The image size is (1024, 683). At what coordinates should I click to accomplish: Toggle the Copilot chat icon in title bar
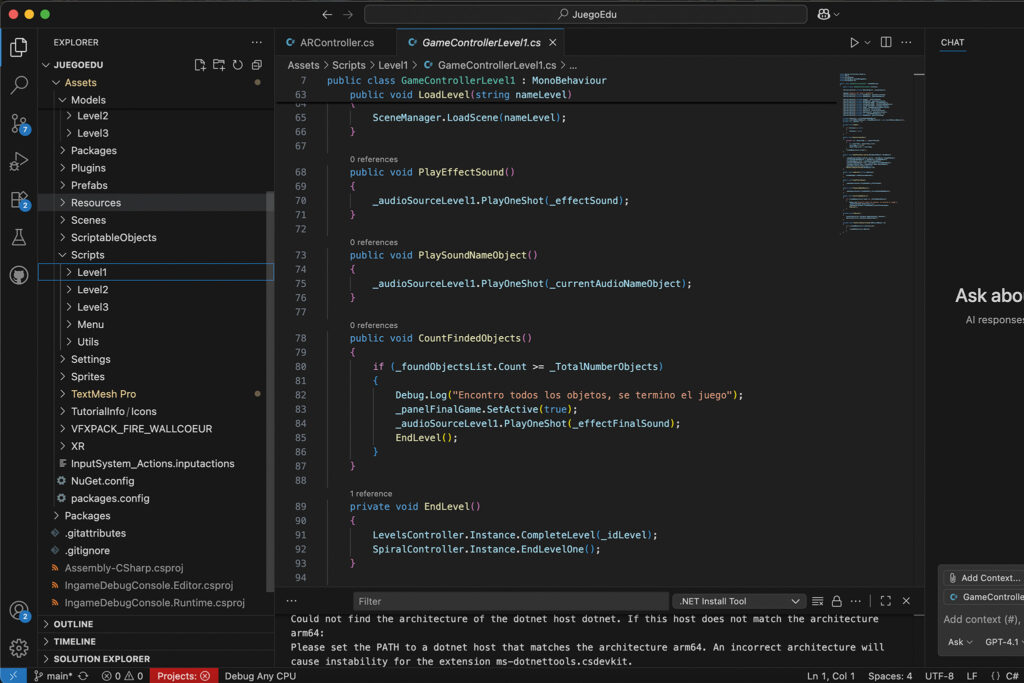click(x=824, y=14)
